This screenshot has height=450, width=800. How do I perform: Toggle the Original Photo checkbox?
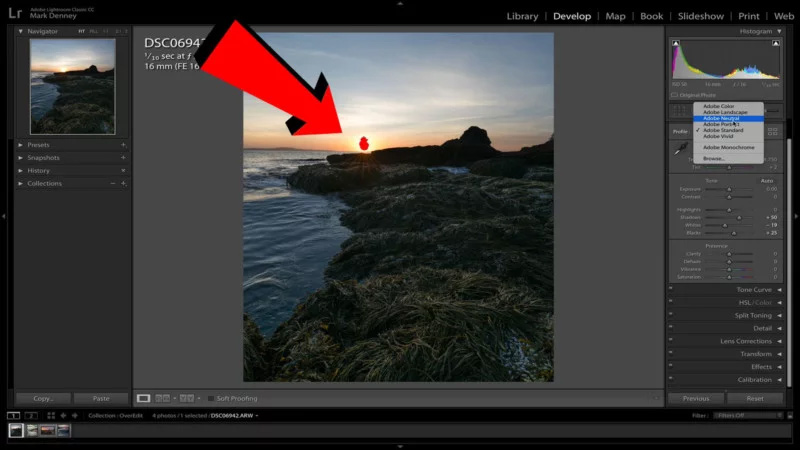click(x=675, y=95)
